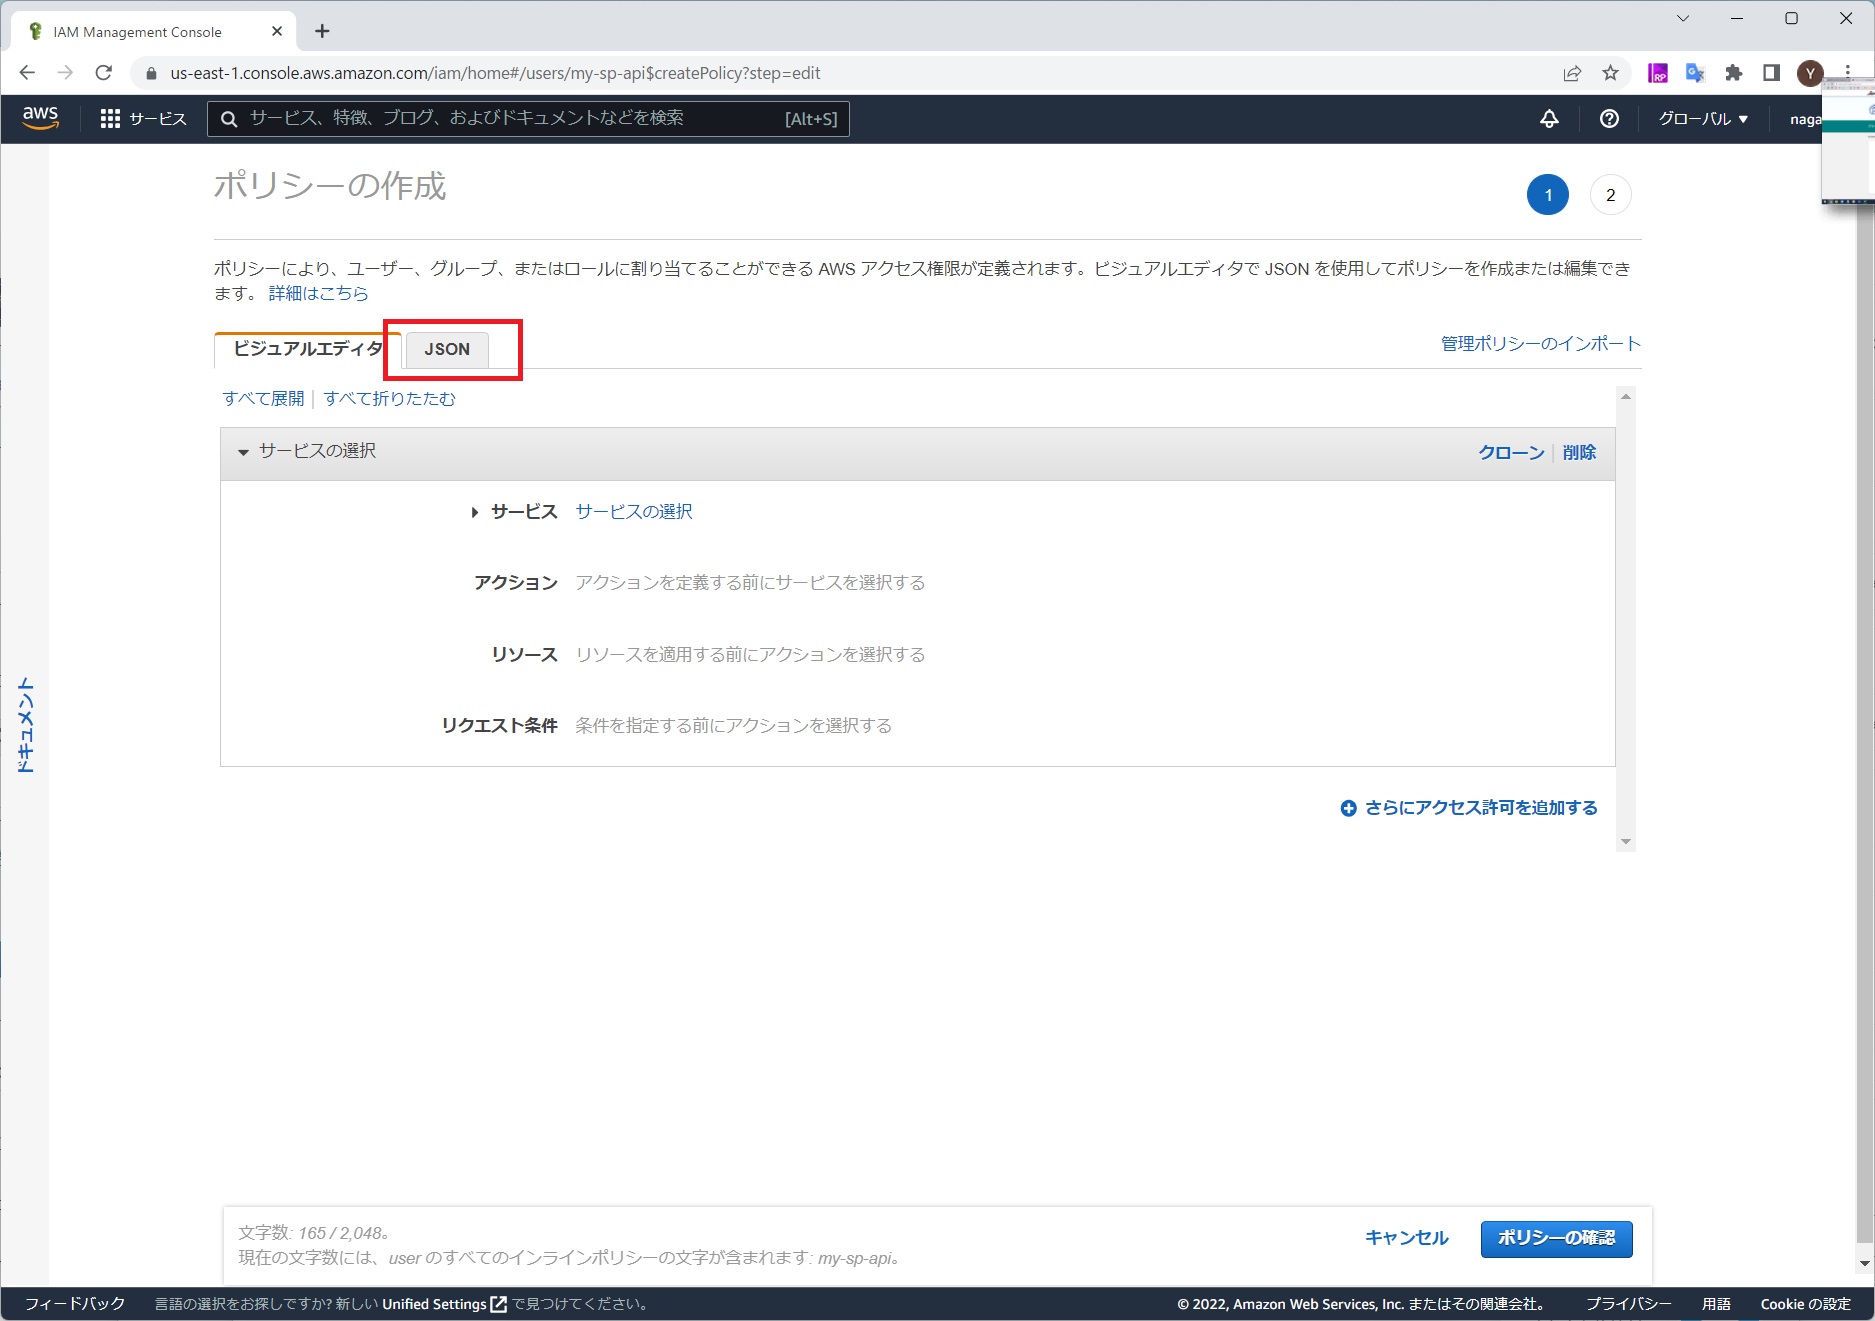Open the Google Translate extension icon
The width and height of the screenshot is (1875, 1321).
(1694, 72)
